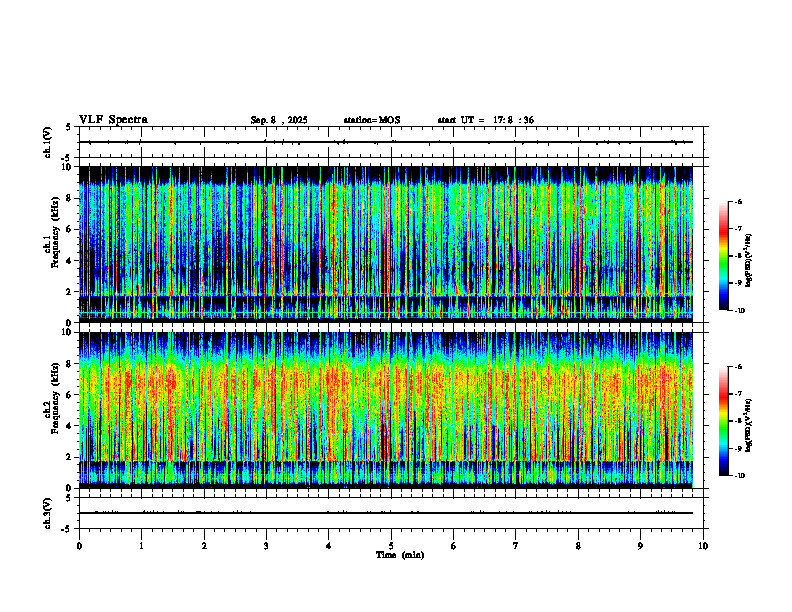792x612 pixels.
Task: Click time axis tick label "5"
Action: [391, 546]
